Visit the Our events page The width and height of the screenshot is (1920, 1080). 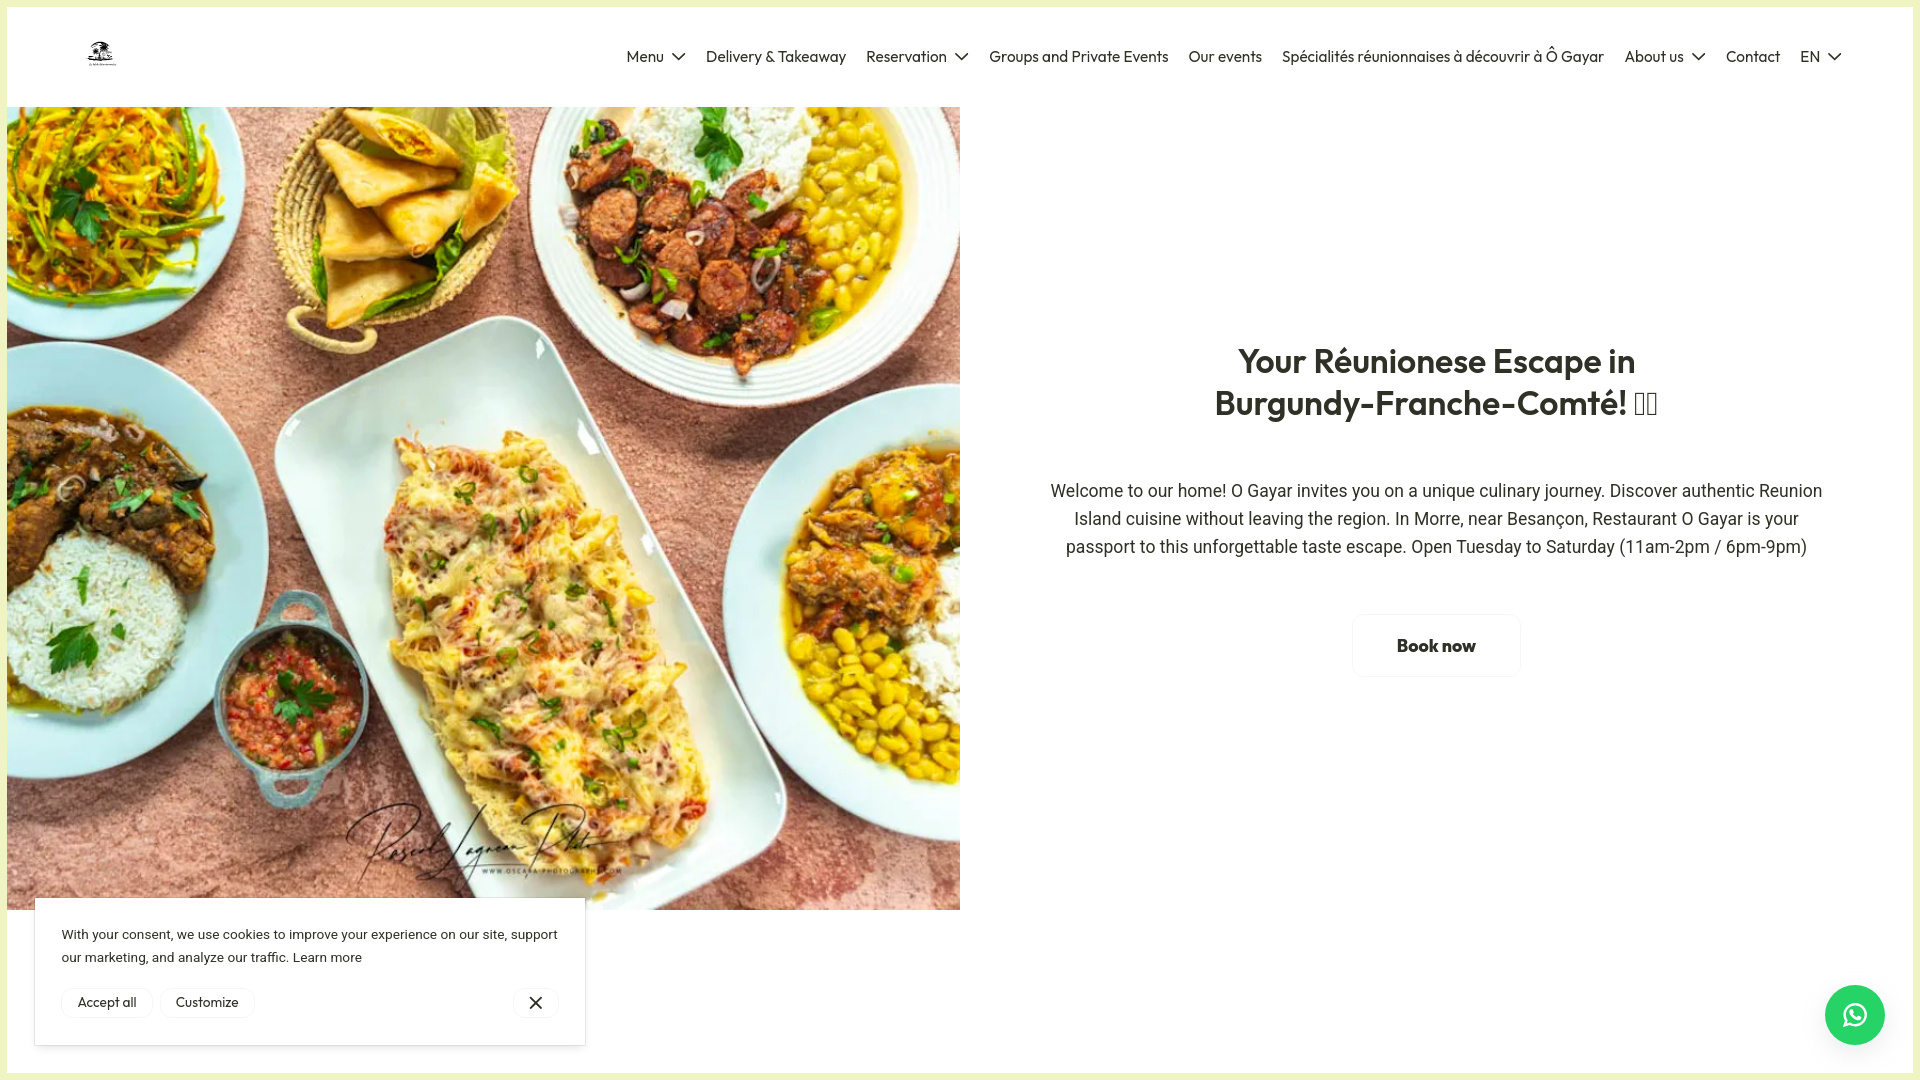pos(1225,57)
